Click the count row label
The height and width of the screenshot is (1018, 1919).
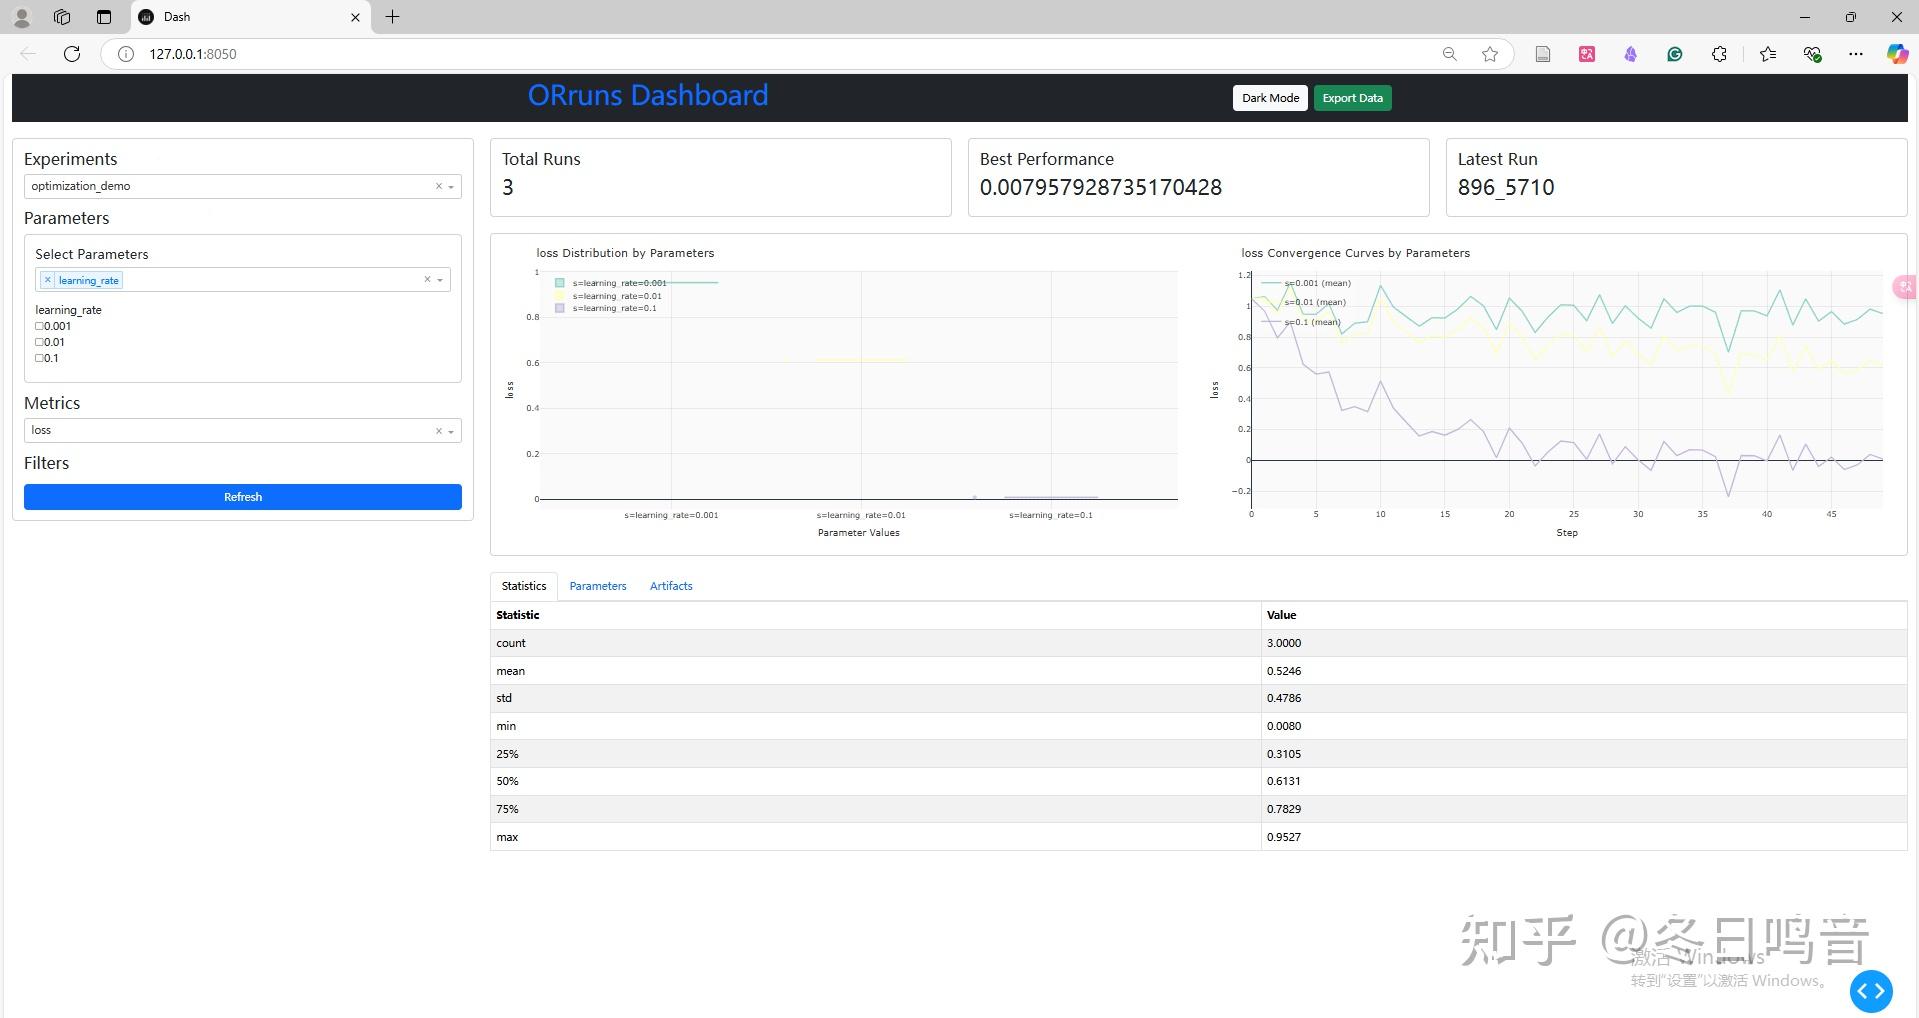click(x=511, y=643)
